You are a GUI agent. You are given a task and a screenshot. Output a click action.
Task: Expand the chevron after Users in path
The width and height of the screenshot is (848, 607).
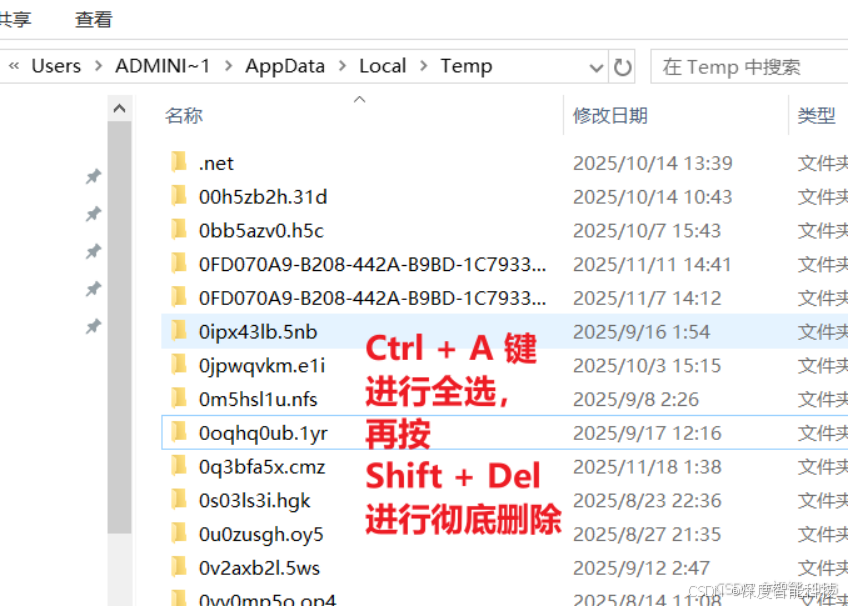tap(98, 66)
